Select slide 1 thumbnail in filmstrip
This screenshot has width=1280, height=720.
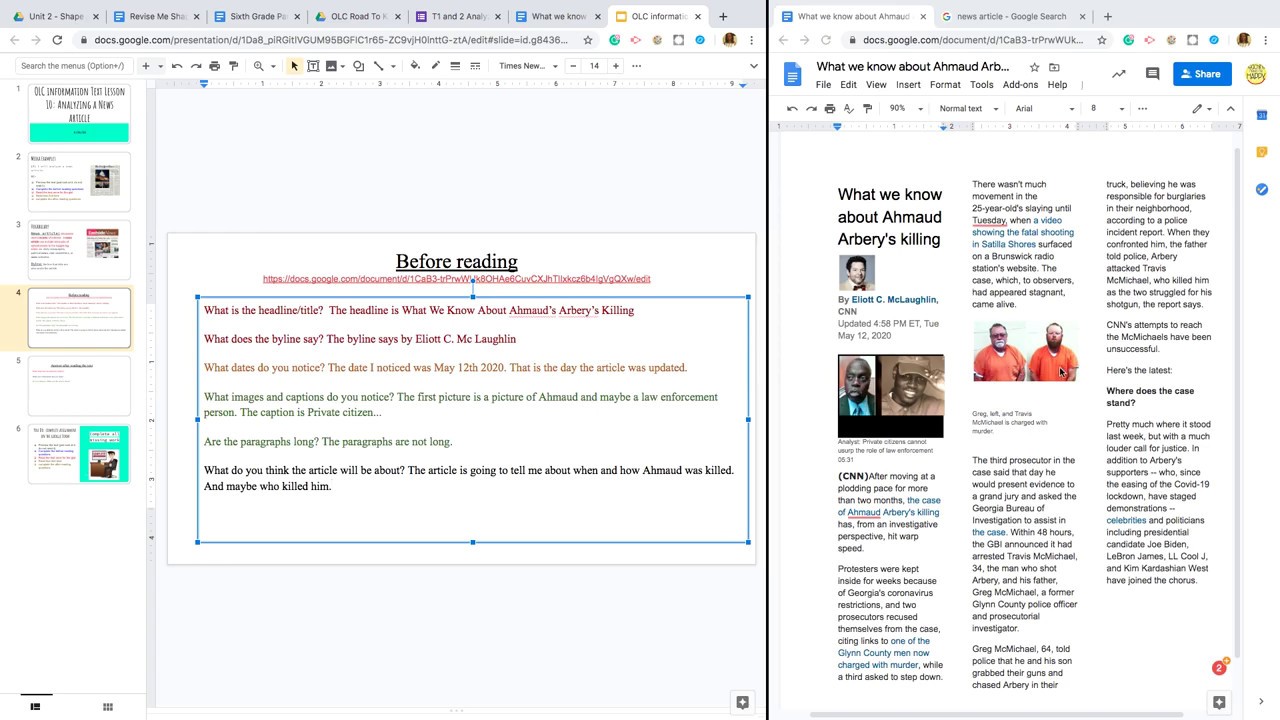(79, 114)
